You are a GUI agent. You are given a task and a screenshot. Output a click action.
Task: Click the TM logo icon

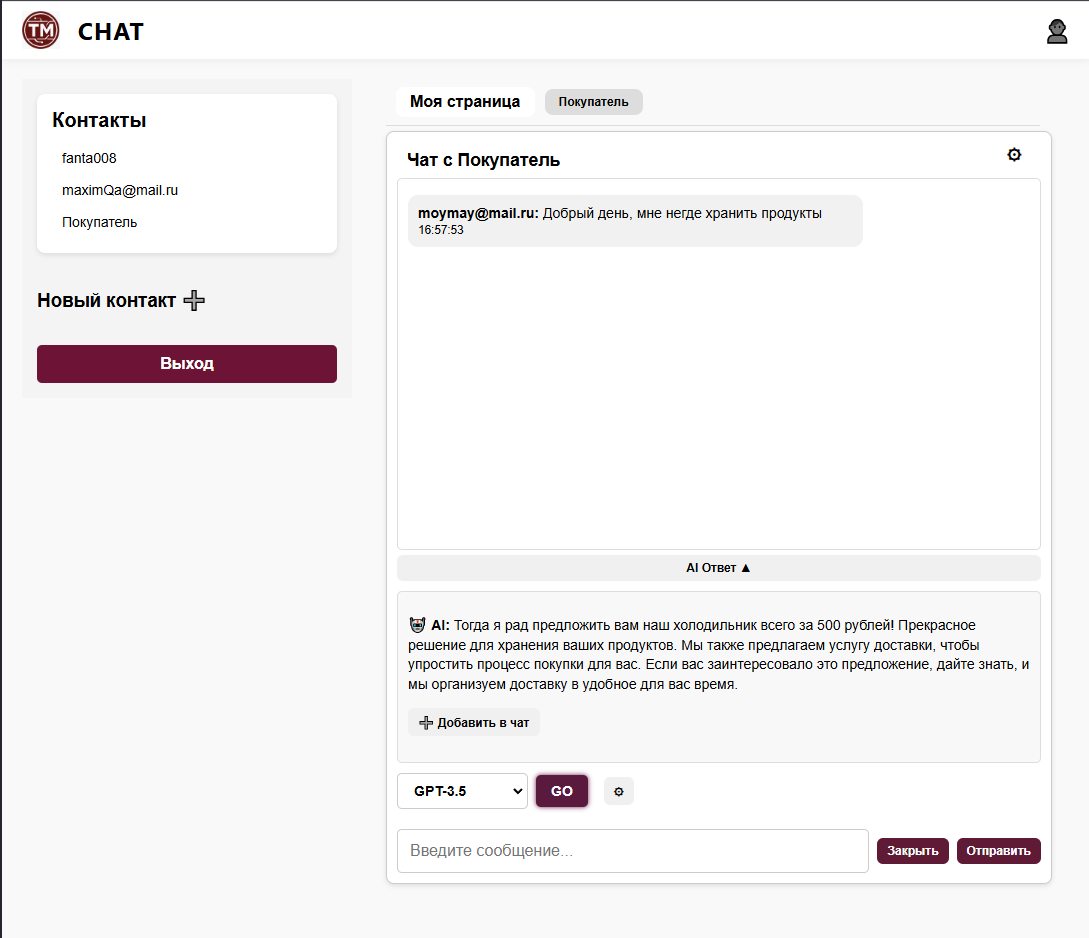(x=41, y=31)
